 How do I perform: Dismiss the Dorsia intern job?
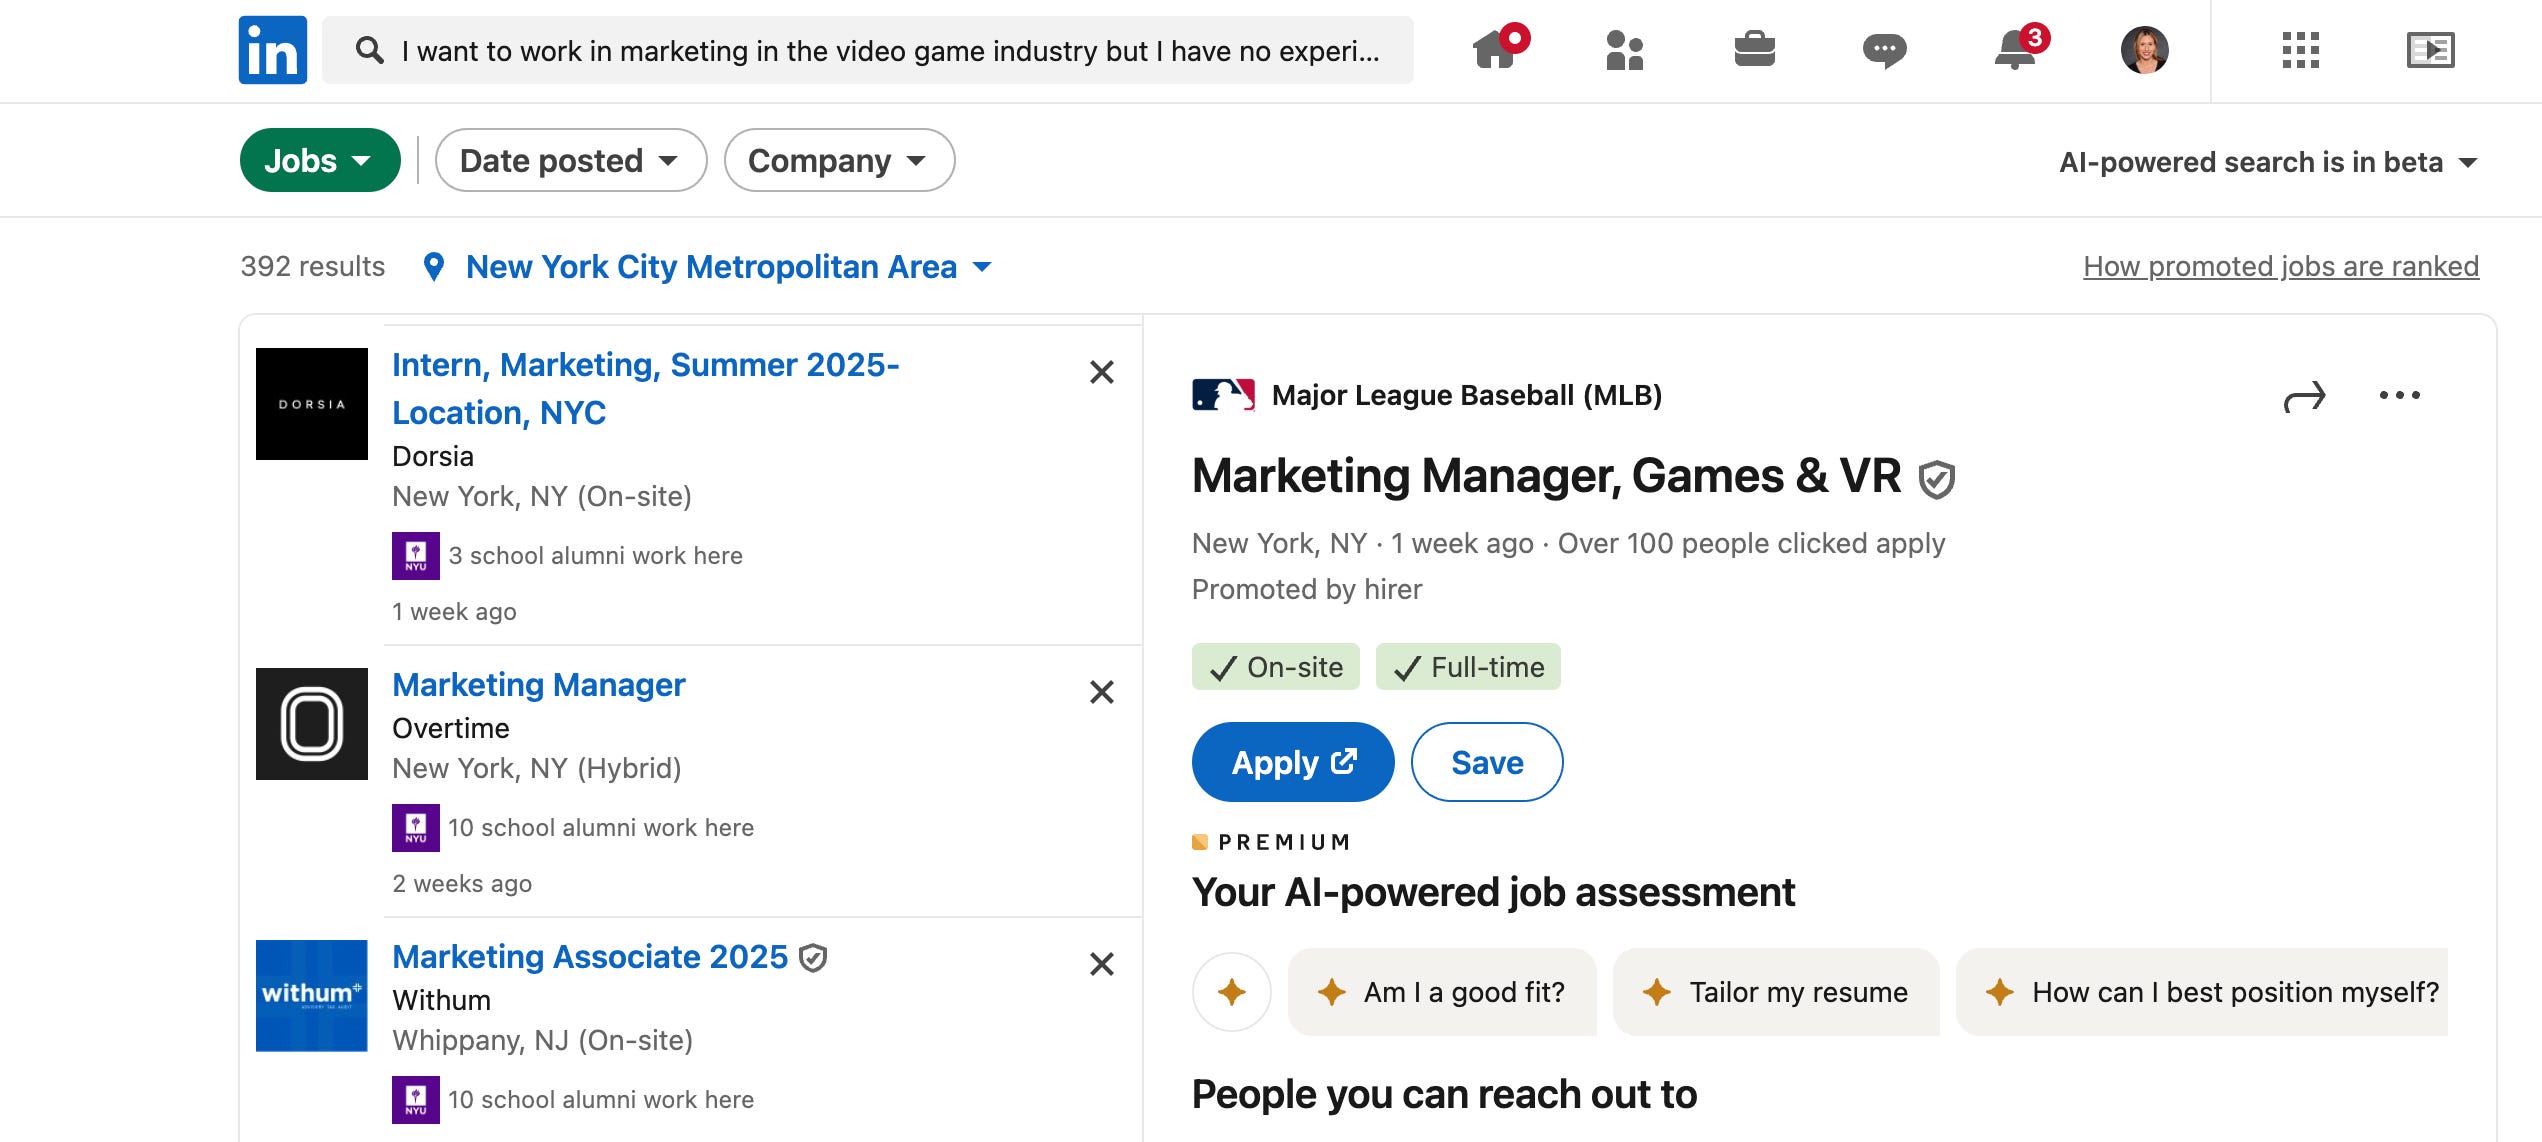coord(1102,372)
